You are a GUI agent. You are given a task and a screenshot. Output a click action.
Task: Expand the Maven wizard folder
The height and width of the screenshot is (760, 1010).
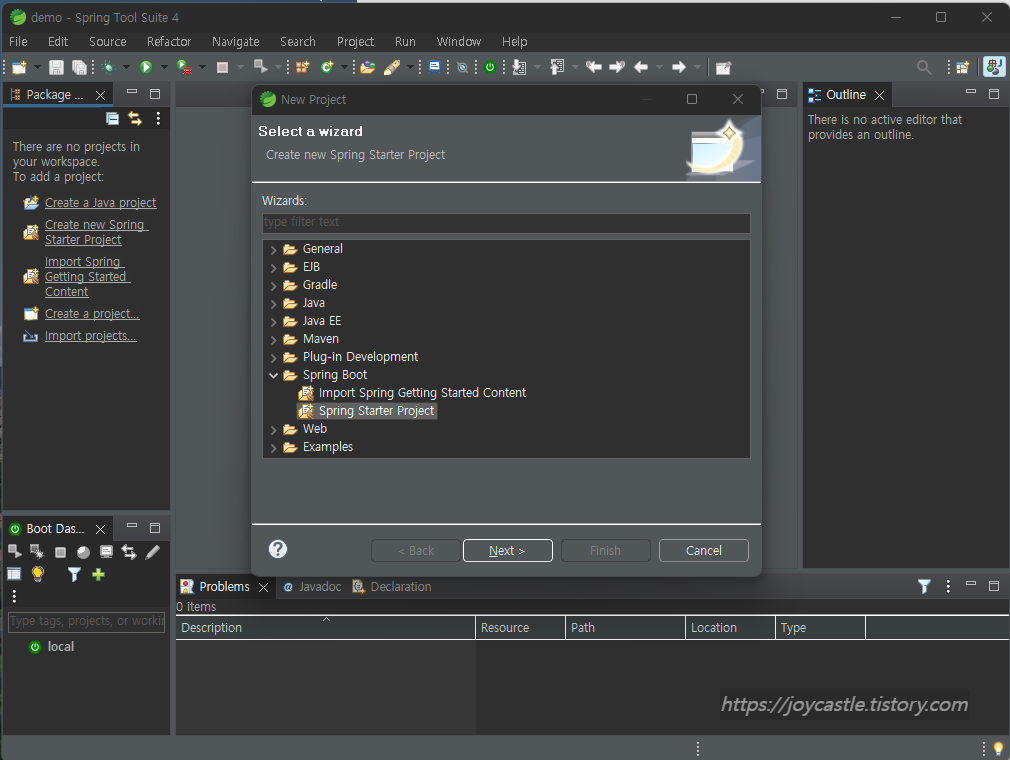pos(274,339)
